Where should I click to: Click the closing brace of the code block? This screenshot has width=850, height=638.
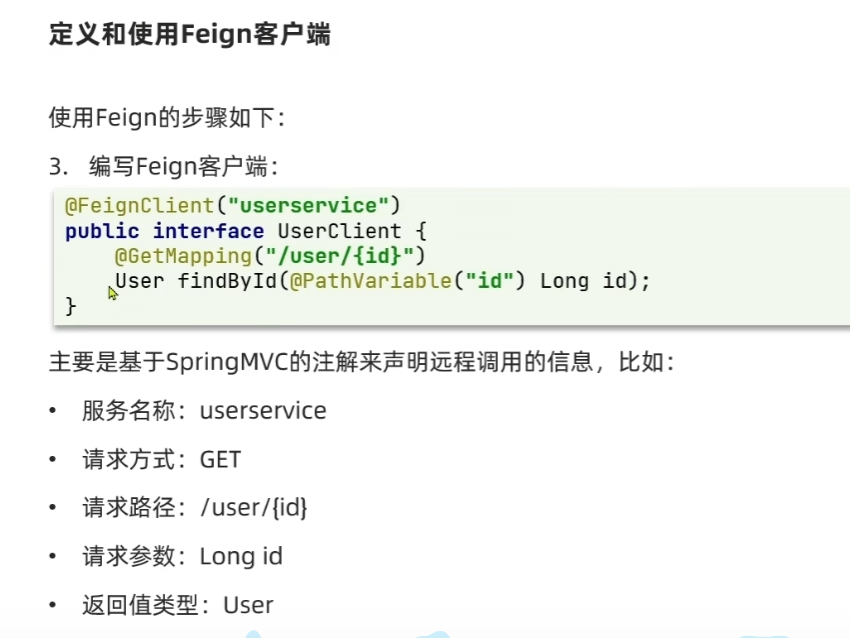pyautogui.click(x=70, y=306)
